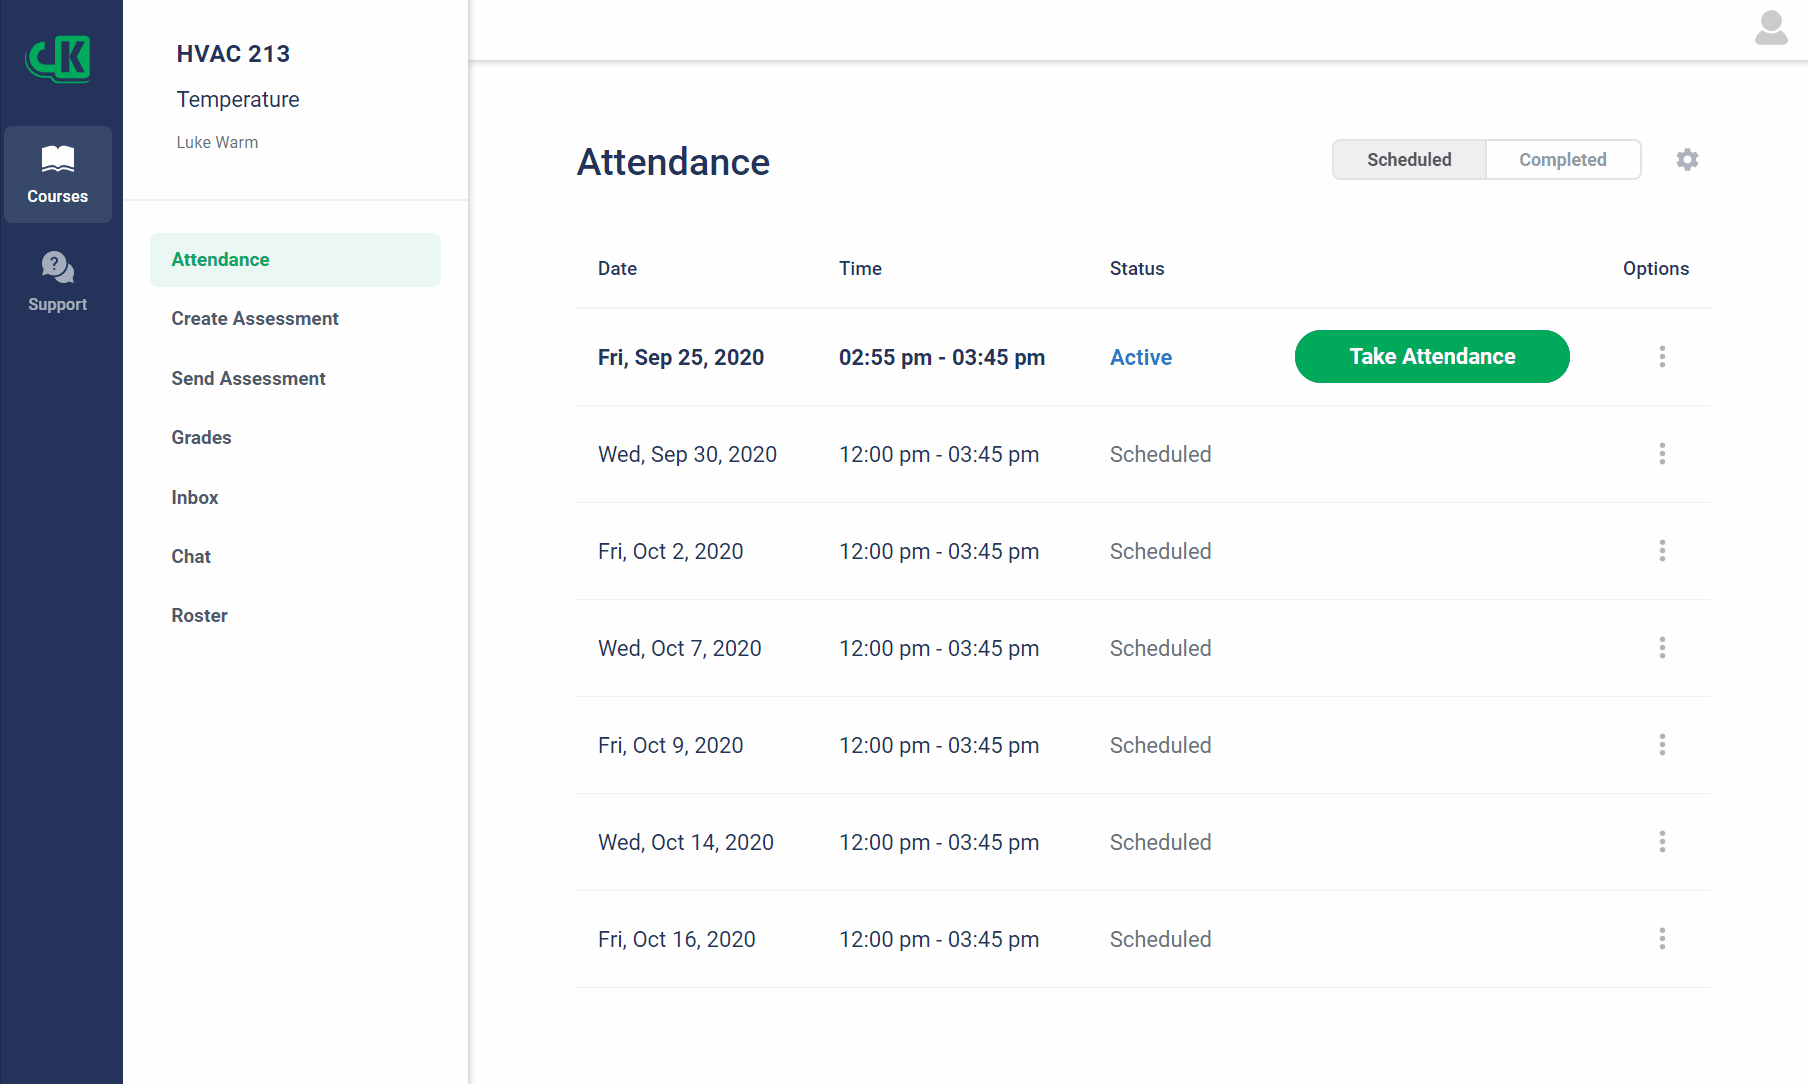Open the Support chat bubbles icon
The image size is (1808, 1084).
57,267
